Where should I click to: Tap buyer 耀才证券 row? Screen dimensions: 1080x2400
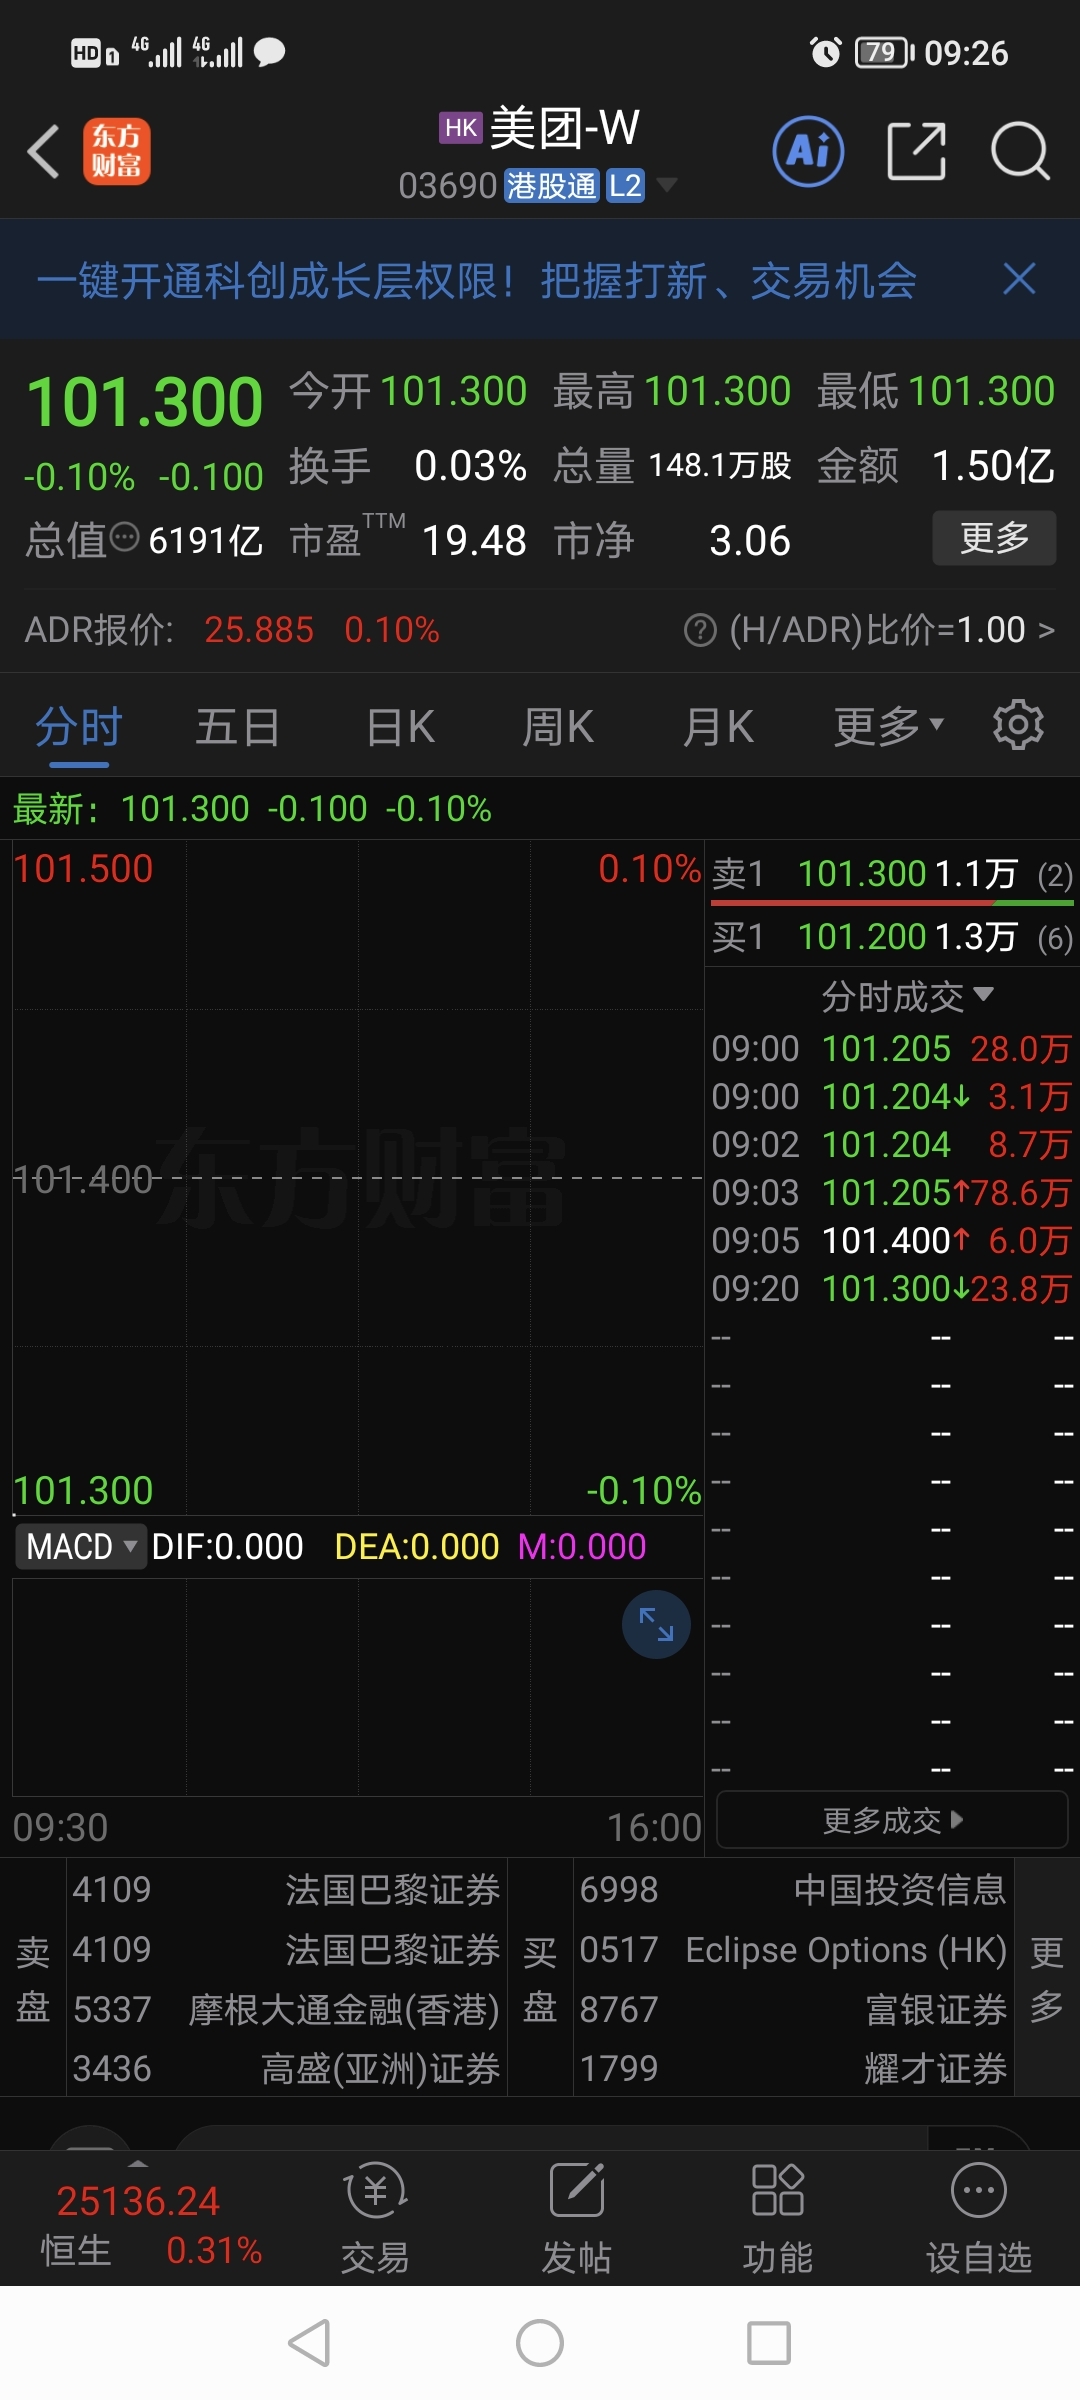[794, 2069]
